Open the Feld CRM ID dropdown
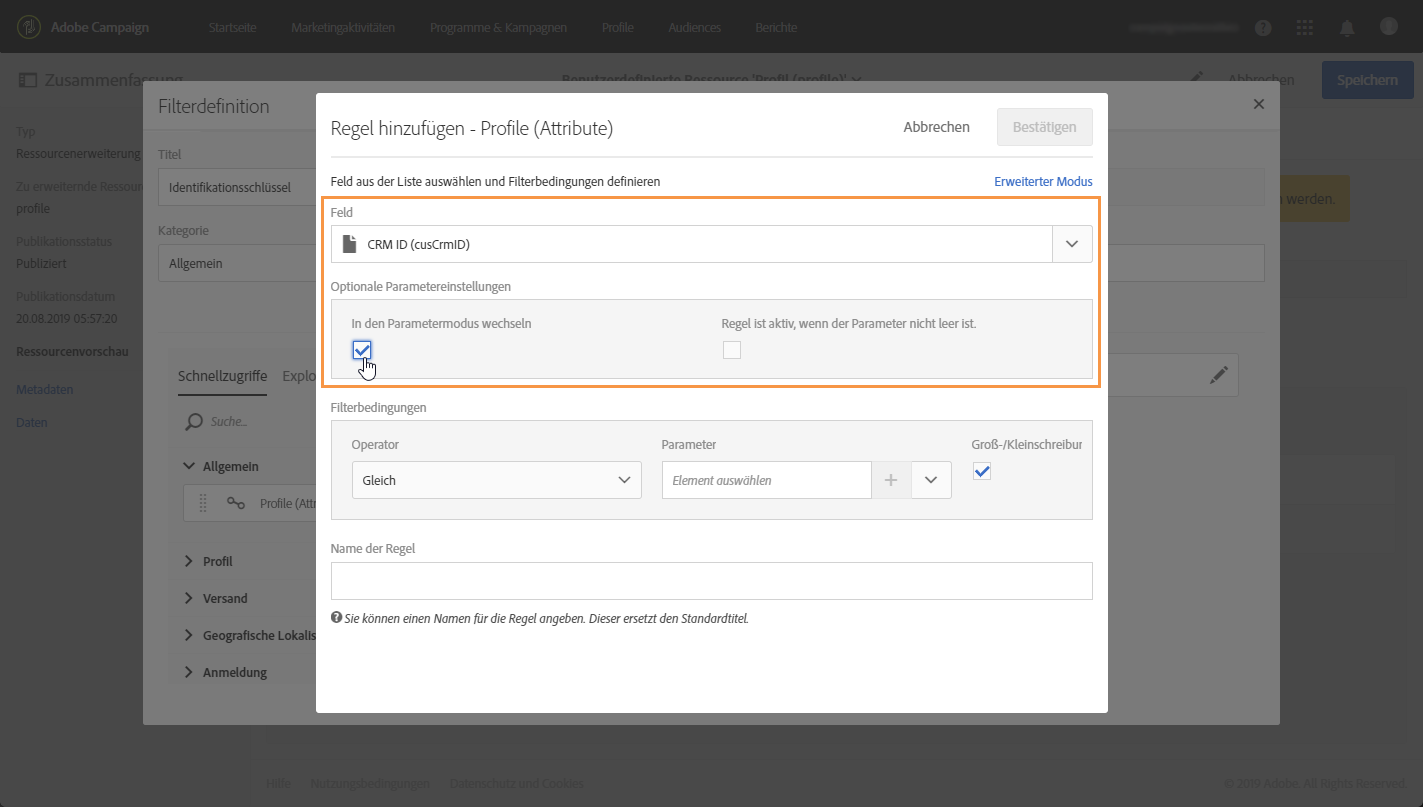 (1072, 244)
